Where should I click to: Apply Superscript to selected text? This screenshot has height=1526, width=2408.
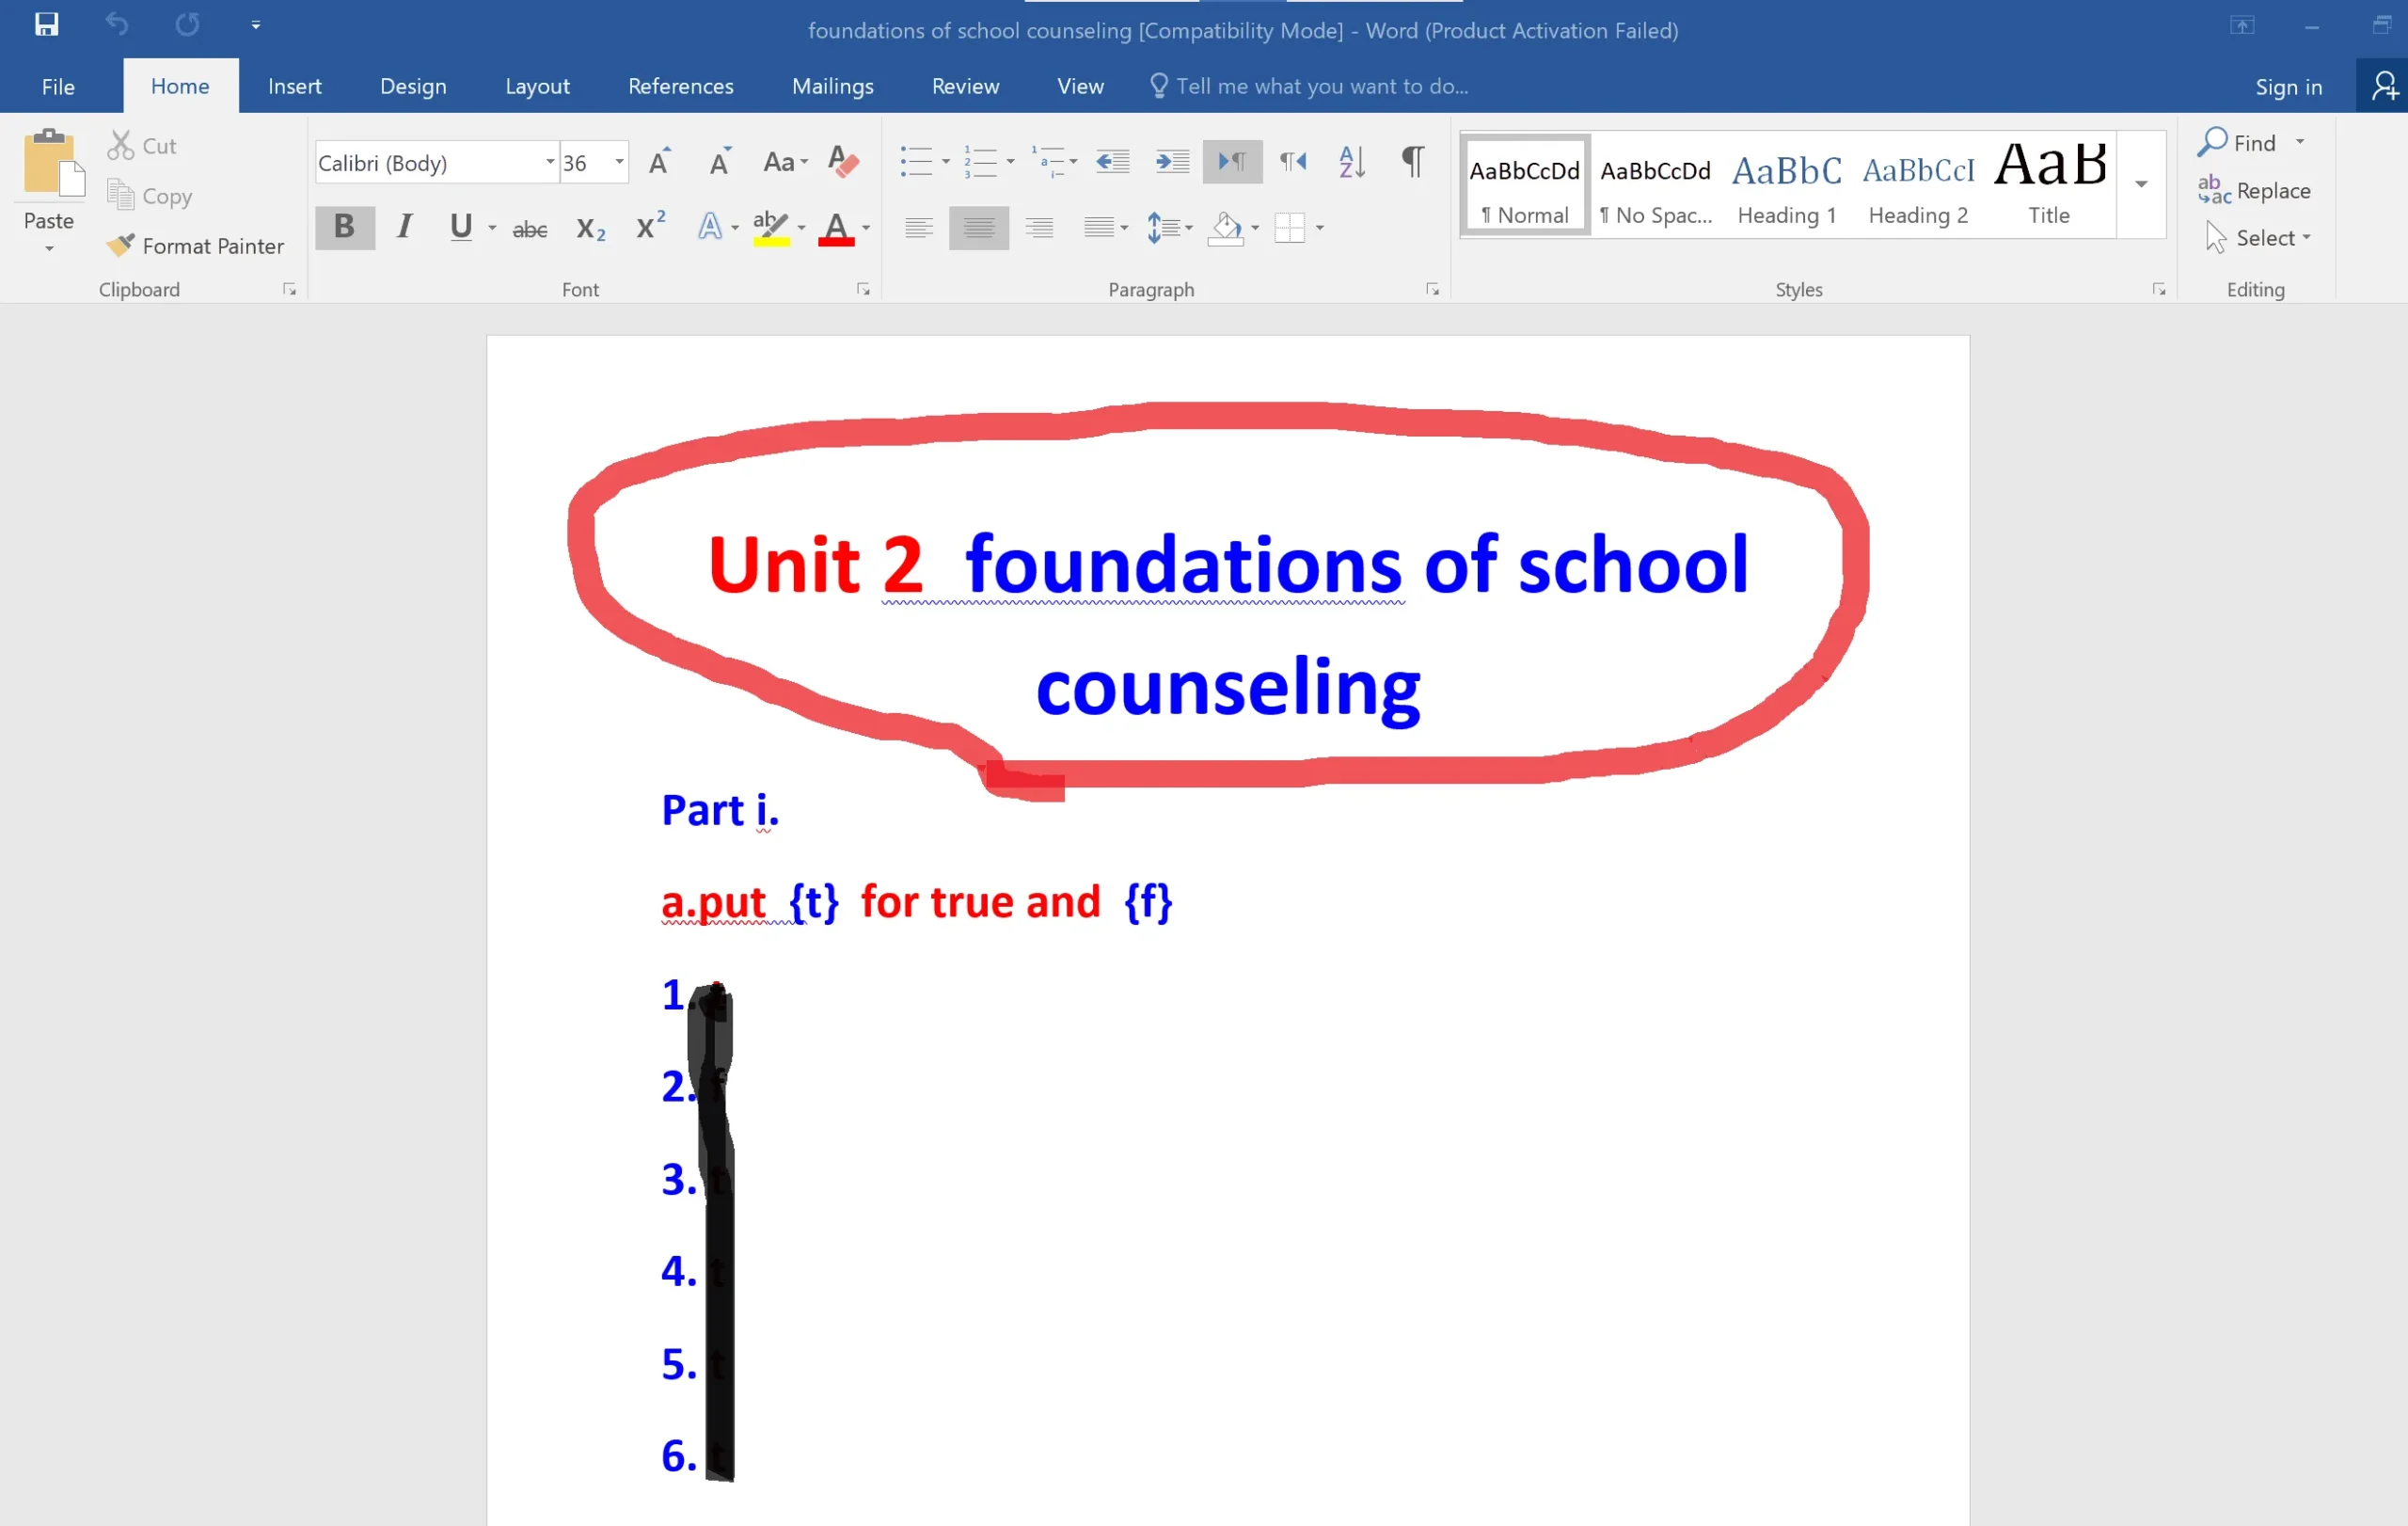pyautogui.click(x=648, y=228)
